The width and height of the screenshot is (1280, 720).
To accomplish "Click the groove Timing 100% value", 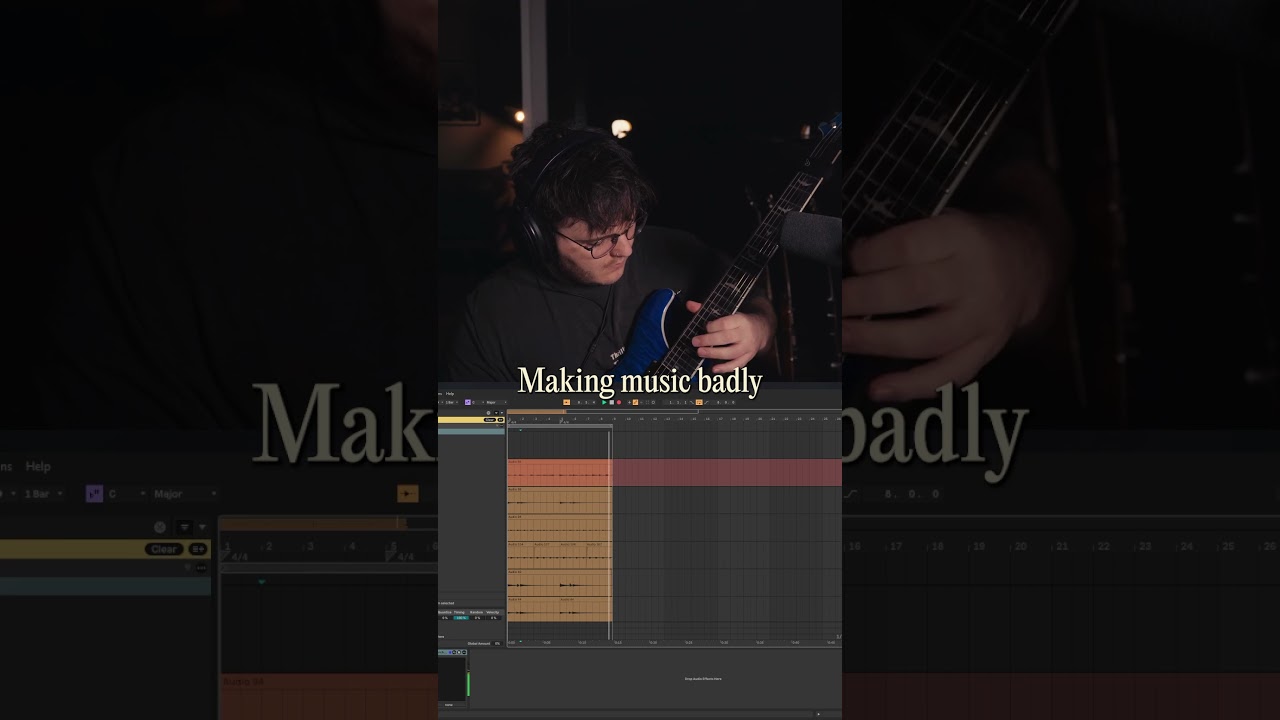I will [461, 618].
